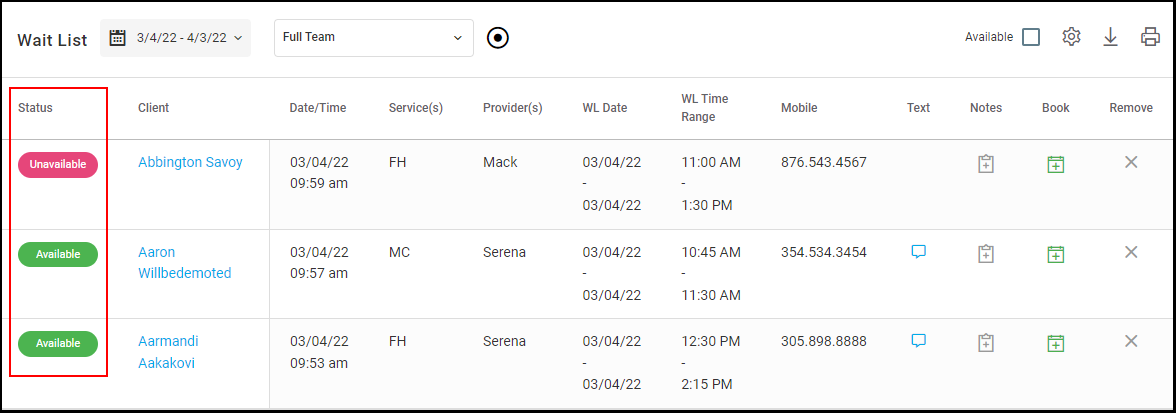Tick the Available checkbox
1176x413 pixels.
pyautogui.click(x=1030, y=37)
